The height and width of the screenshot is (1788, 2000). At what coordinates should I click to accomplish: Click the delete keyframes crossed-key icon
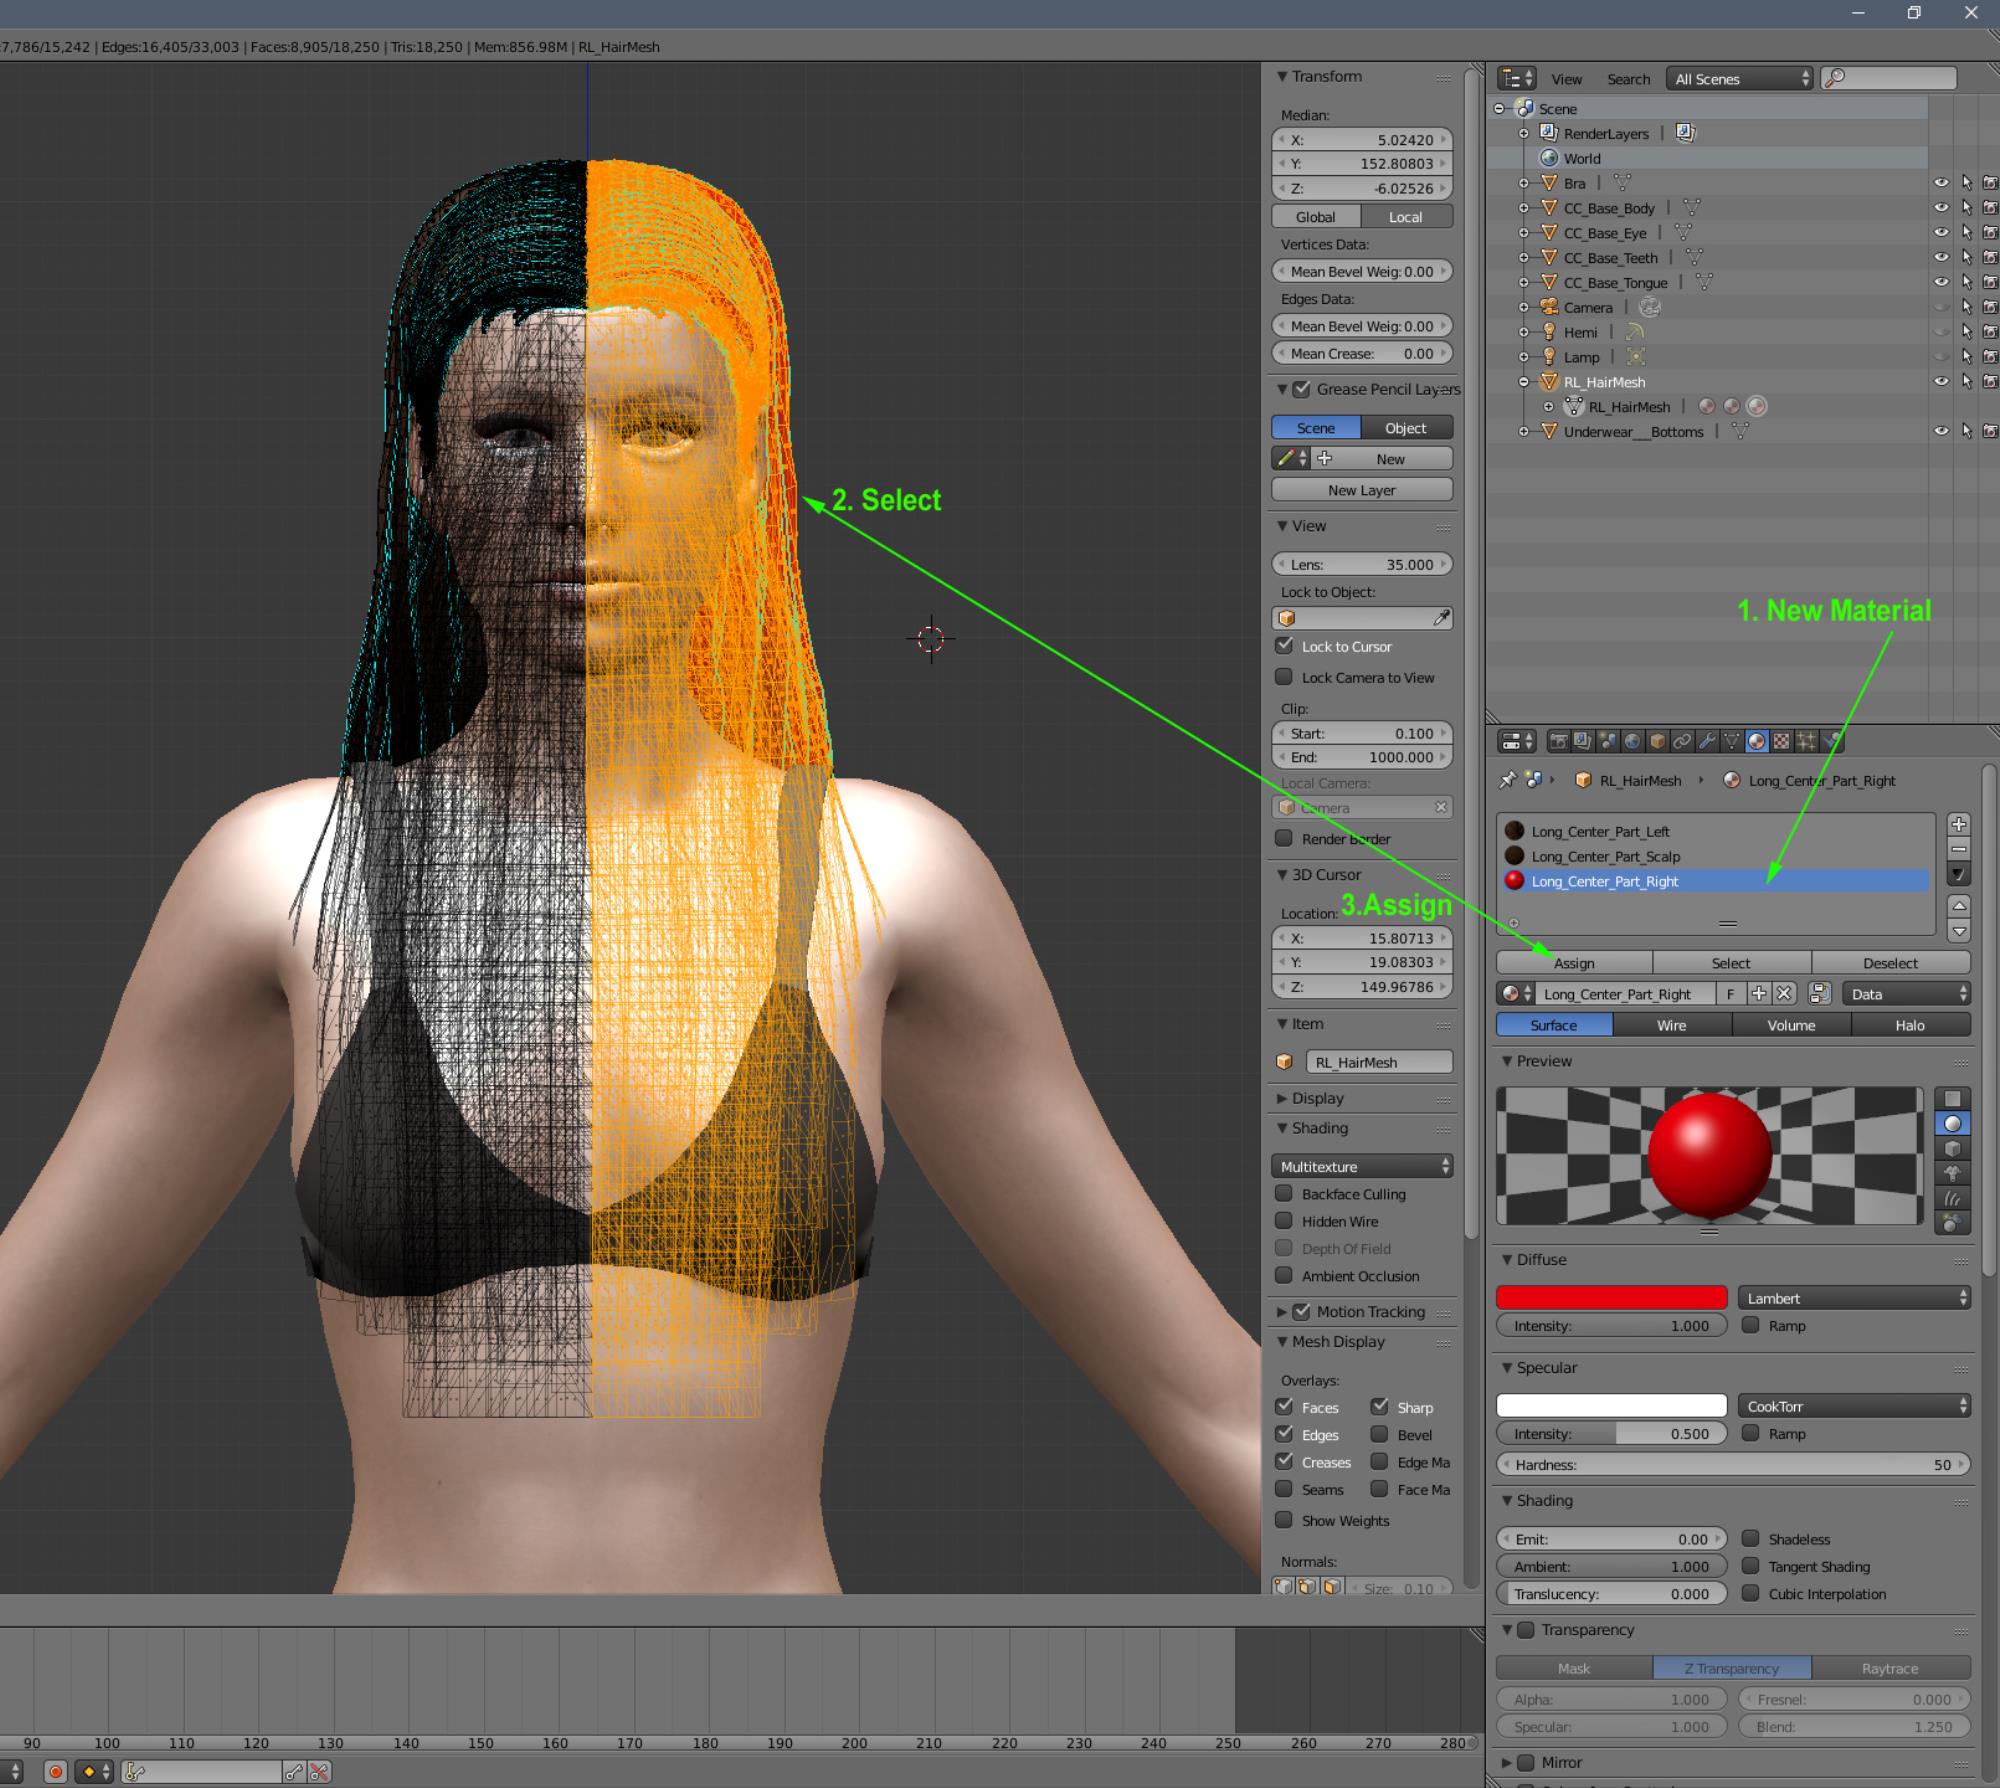point(319,1772)
